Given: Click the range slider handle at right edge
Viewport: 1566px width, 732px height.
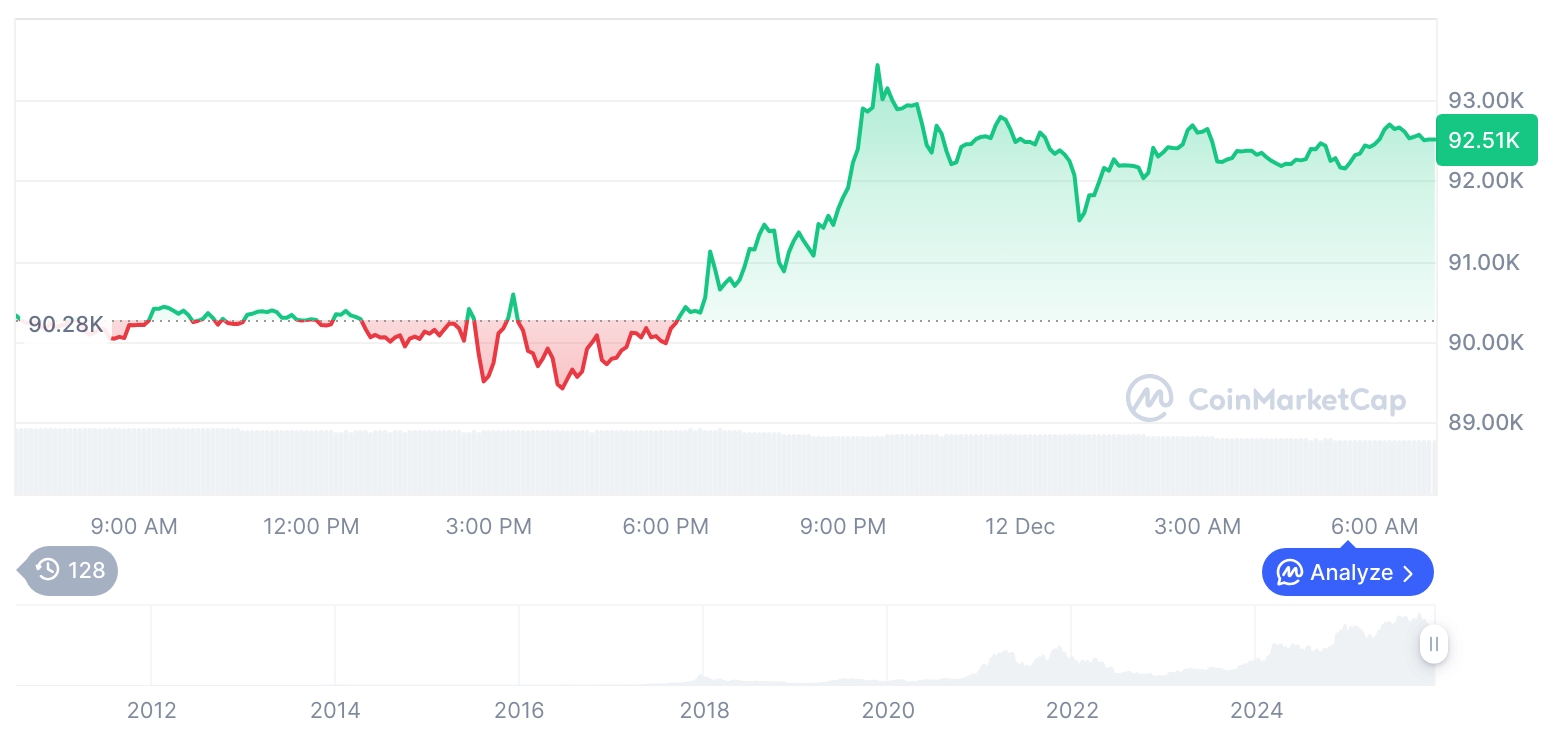Looking at the screenshot, I should pyautogui.click(x=1434, y=644).
